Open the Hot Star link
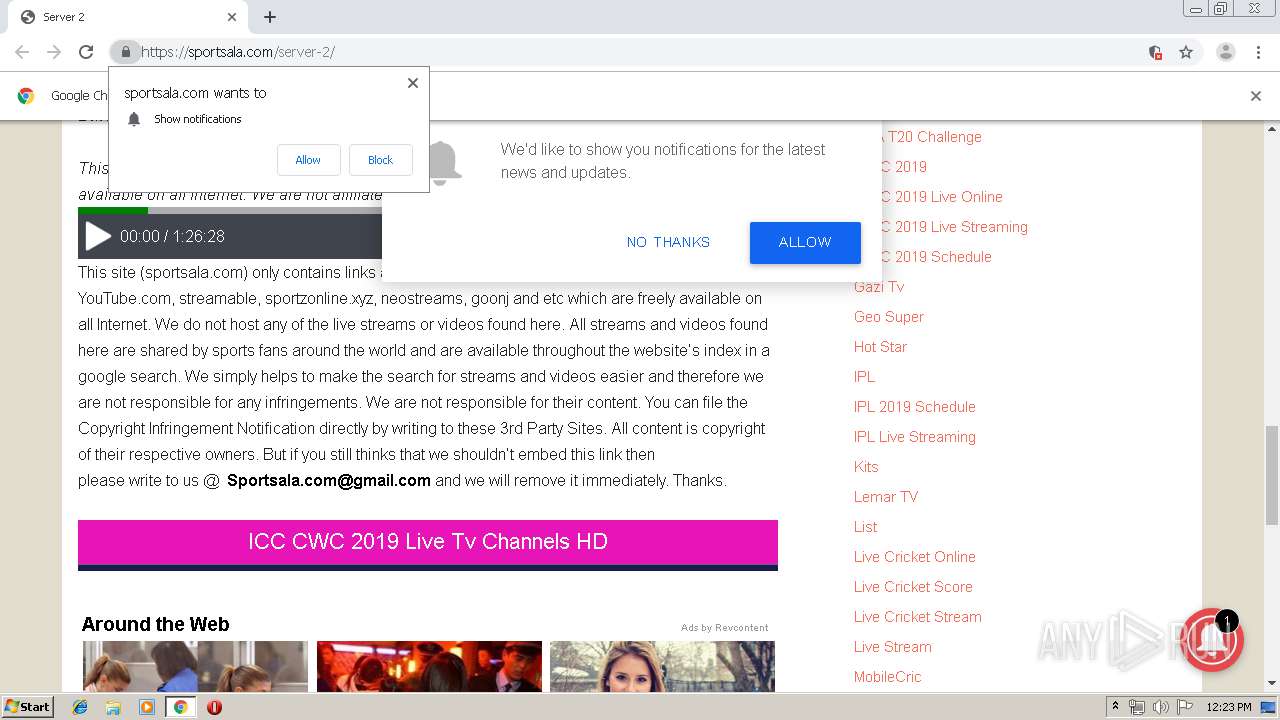 pos(880,347)
